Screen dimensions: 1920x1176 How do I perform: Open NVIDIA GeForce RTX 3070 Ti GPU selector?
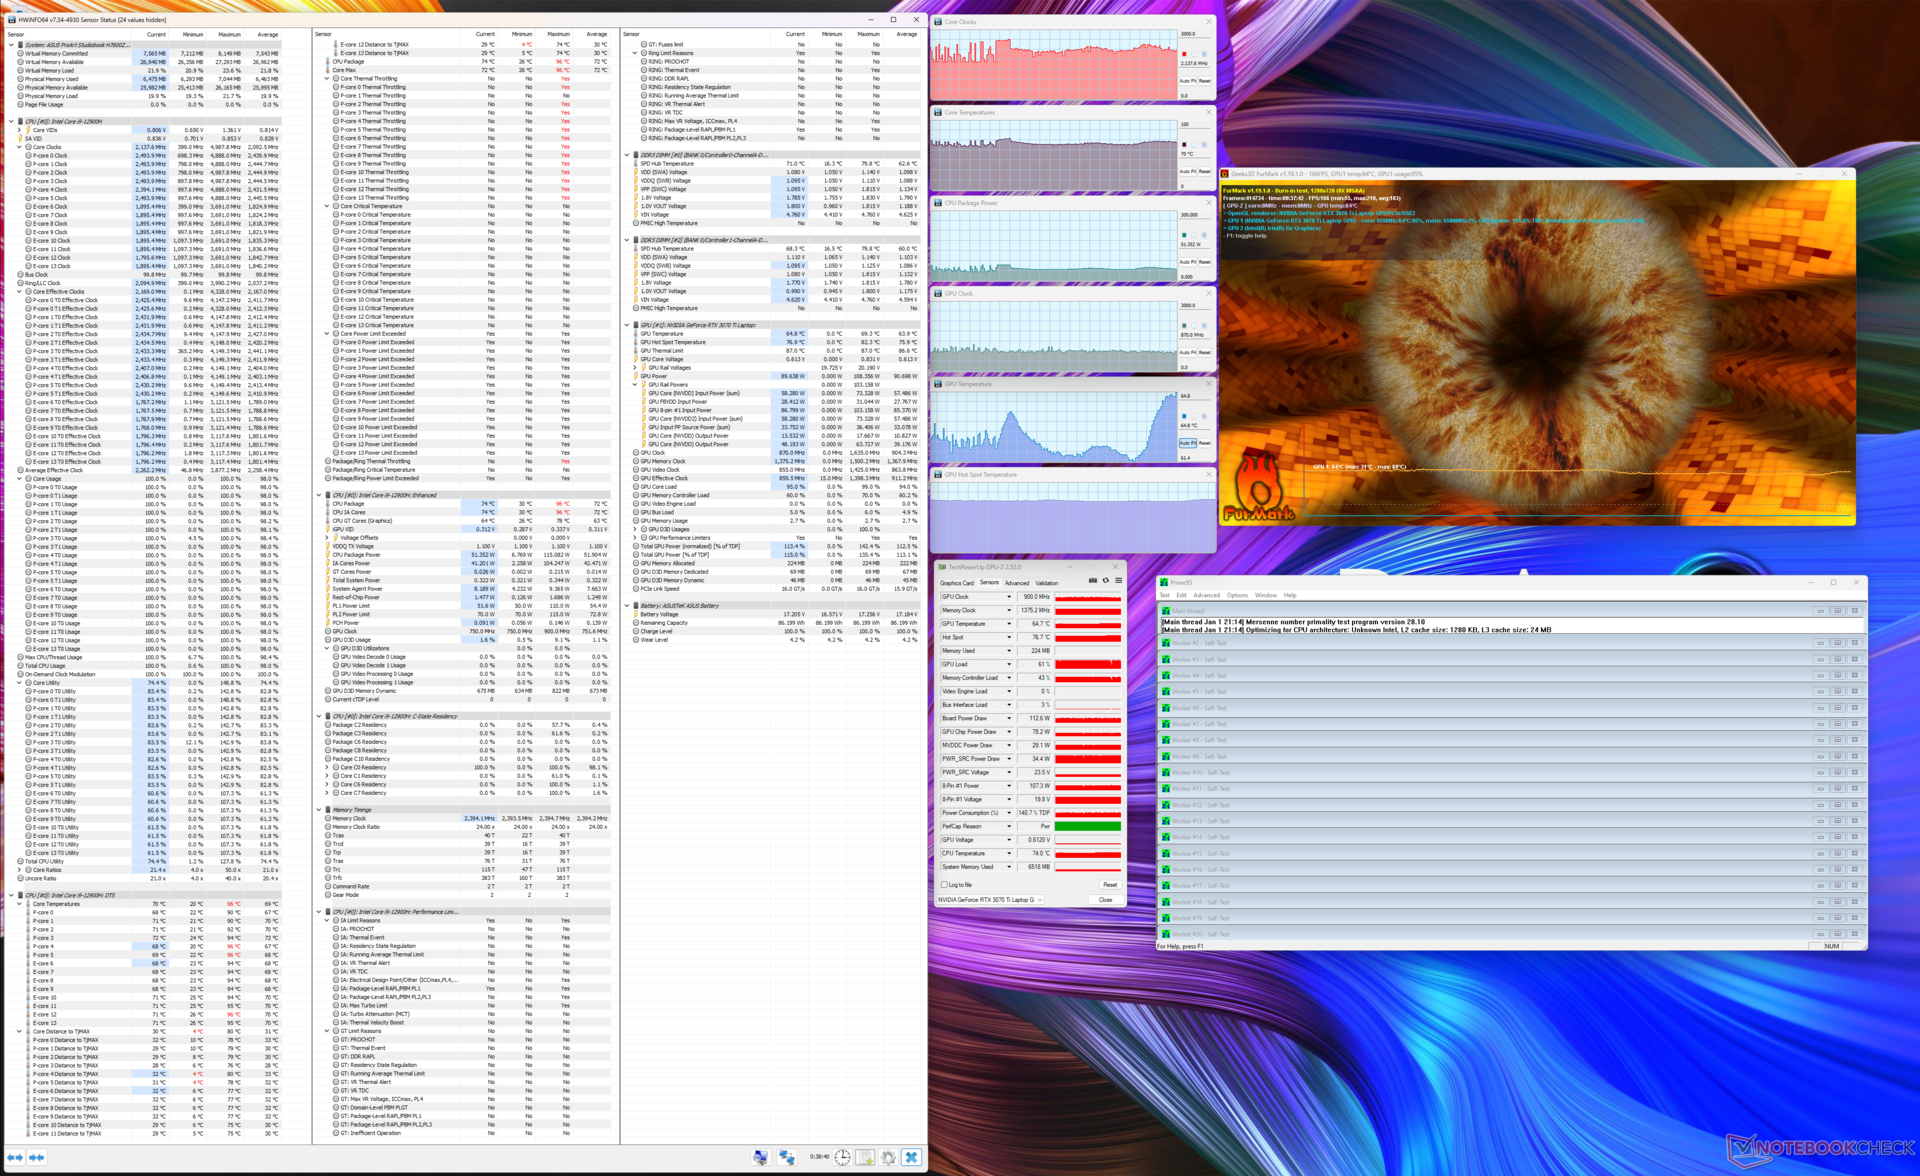(990, 900)
